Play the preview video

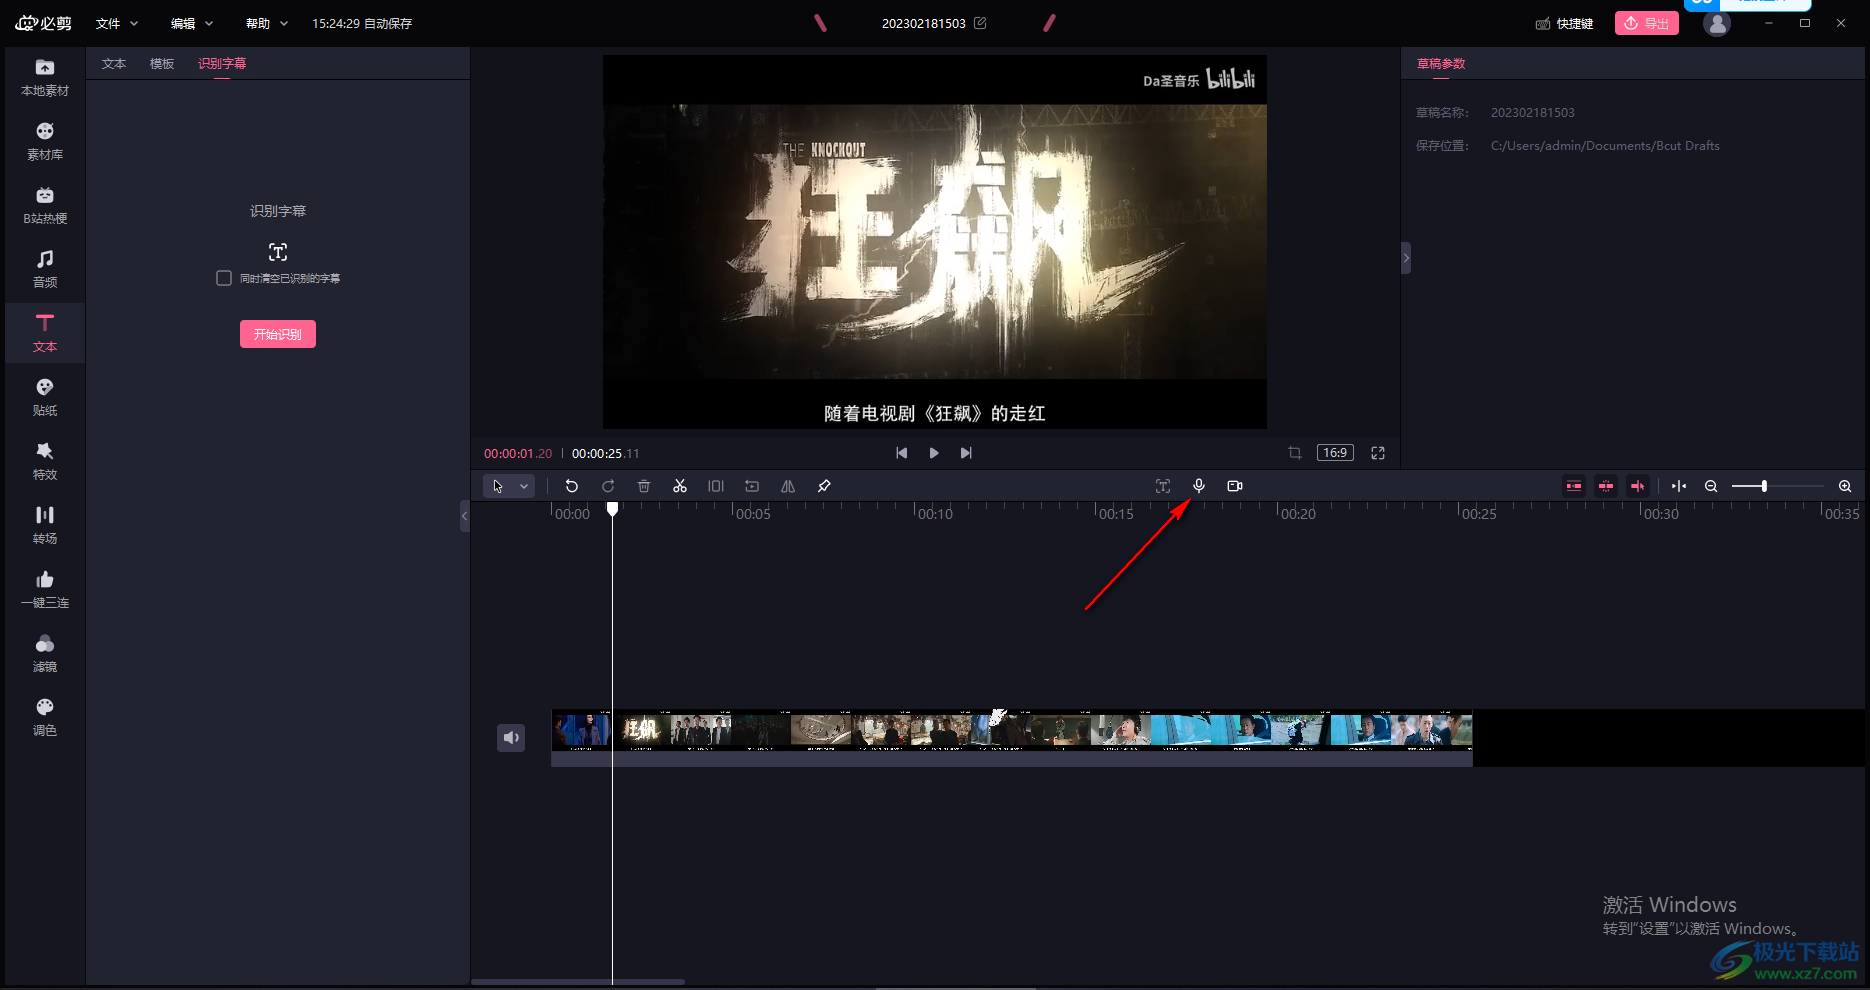pyautogui.click(x=934, y=453)
